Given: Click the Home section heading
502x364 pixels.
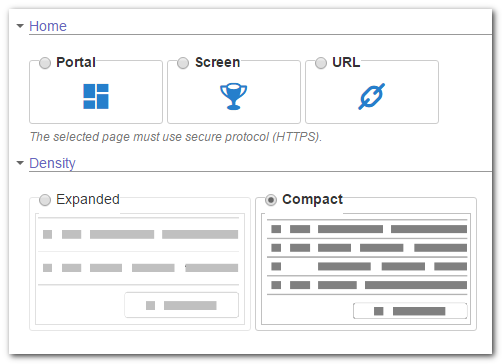Looking at the screenshot, I should pos(48,26).
